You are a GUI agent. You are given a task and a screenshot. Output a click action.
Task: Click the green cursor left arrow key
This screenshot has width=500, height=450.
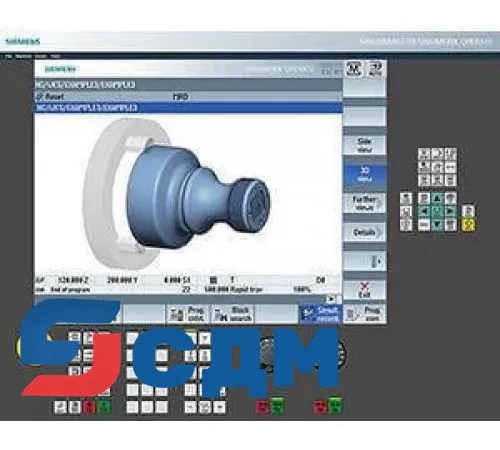(x=424, y=211)
